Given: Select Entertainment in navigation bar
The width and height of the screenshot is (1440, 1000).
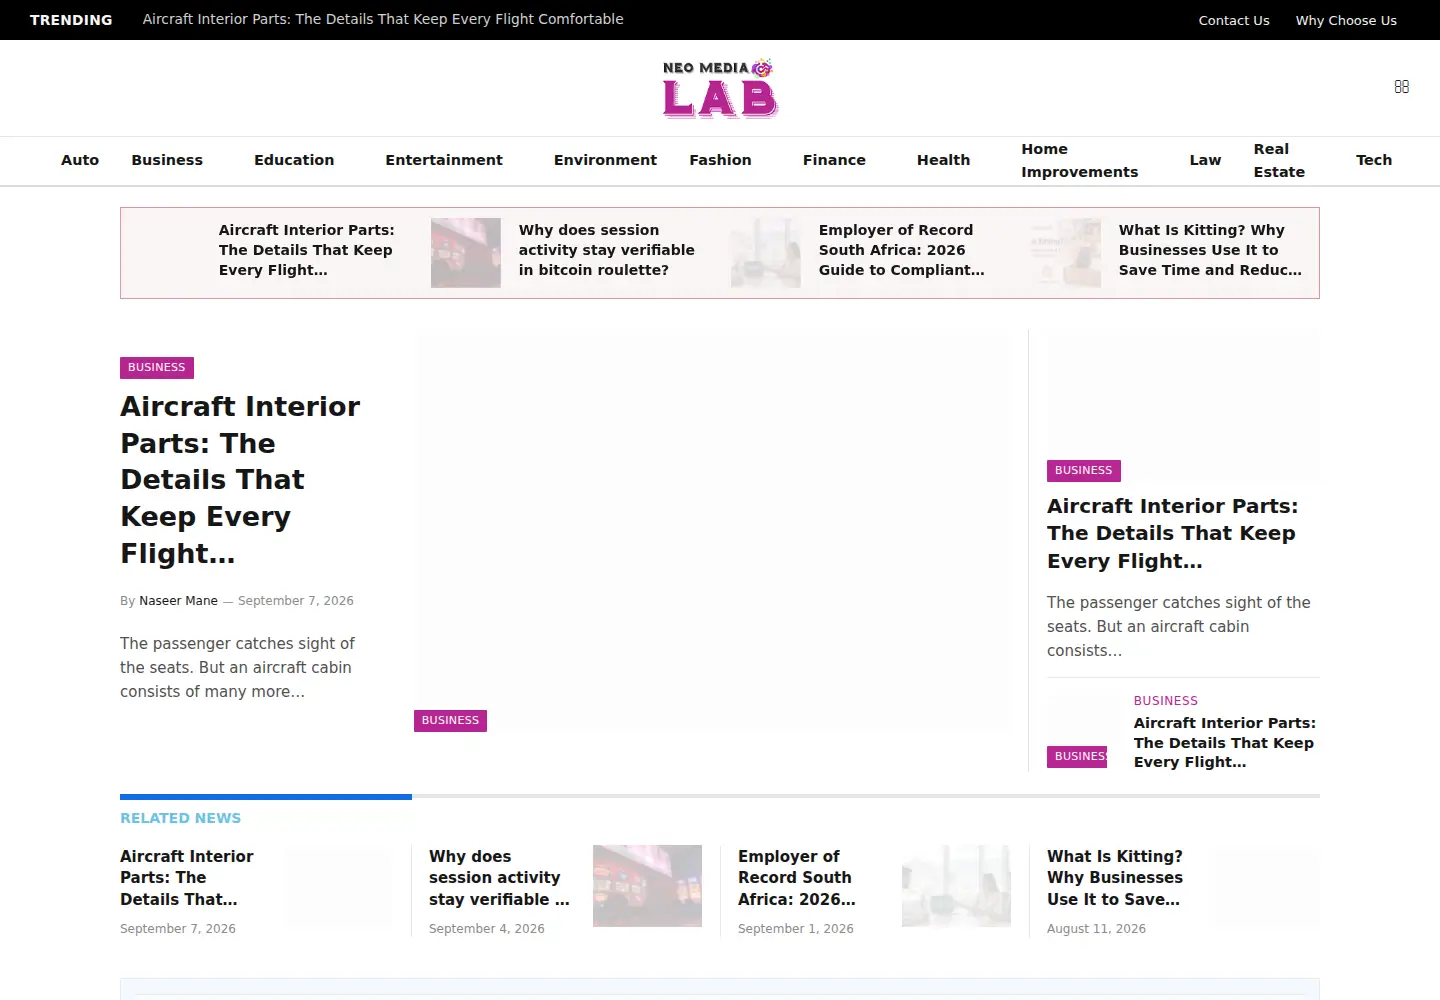Looking at the screenshot, I should pos(444,160).
